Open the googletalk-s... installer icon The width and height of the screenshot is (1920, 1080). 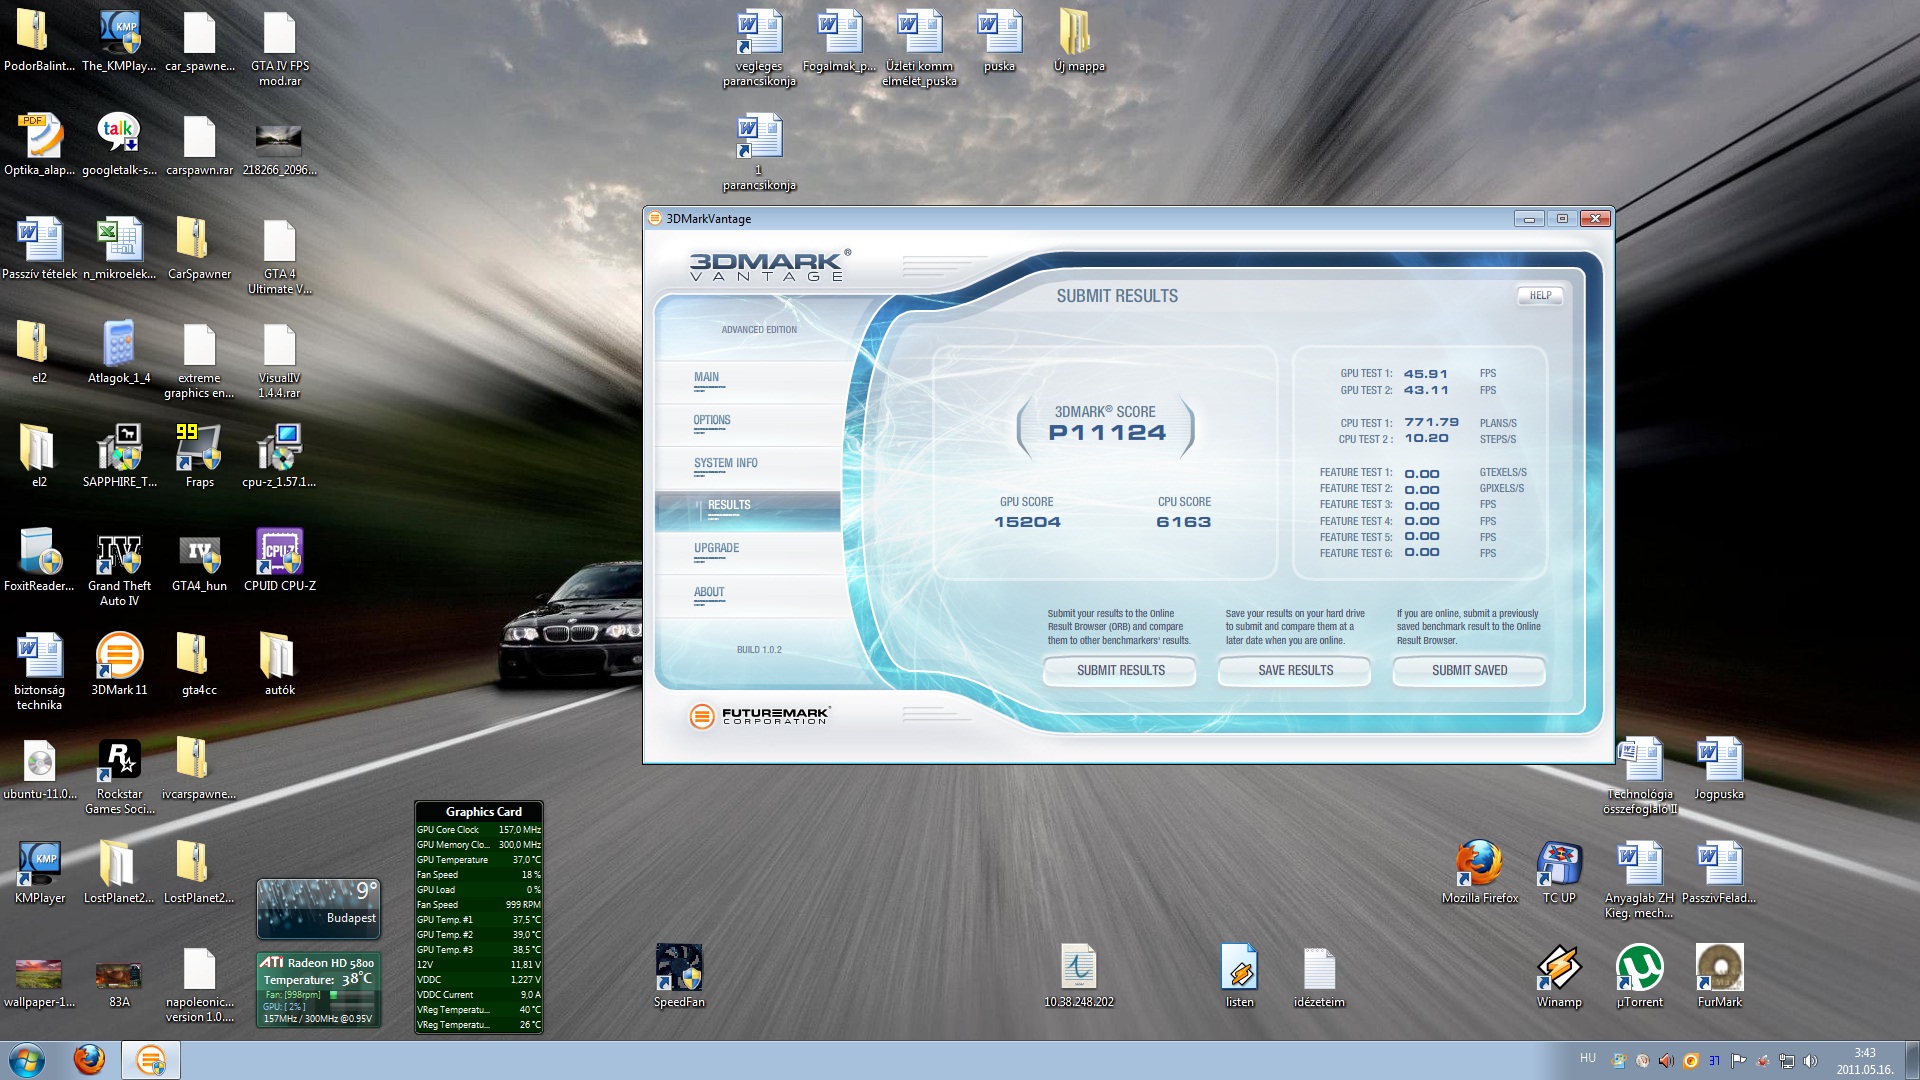(119, 144)
